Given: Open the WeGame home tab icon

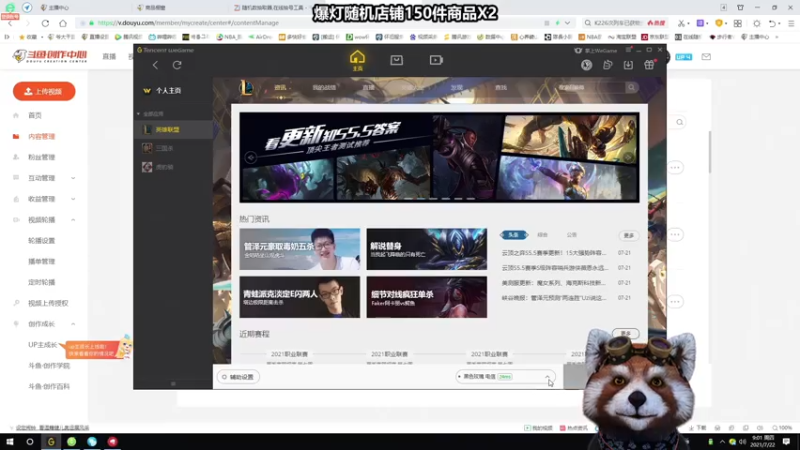Looking at the screenshot, I should pyautogui.click(x=357, y=60).
